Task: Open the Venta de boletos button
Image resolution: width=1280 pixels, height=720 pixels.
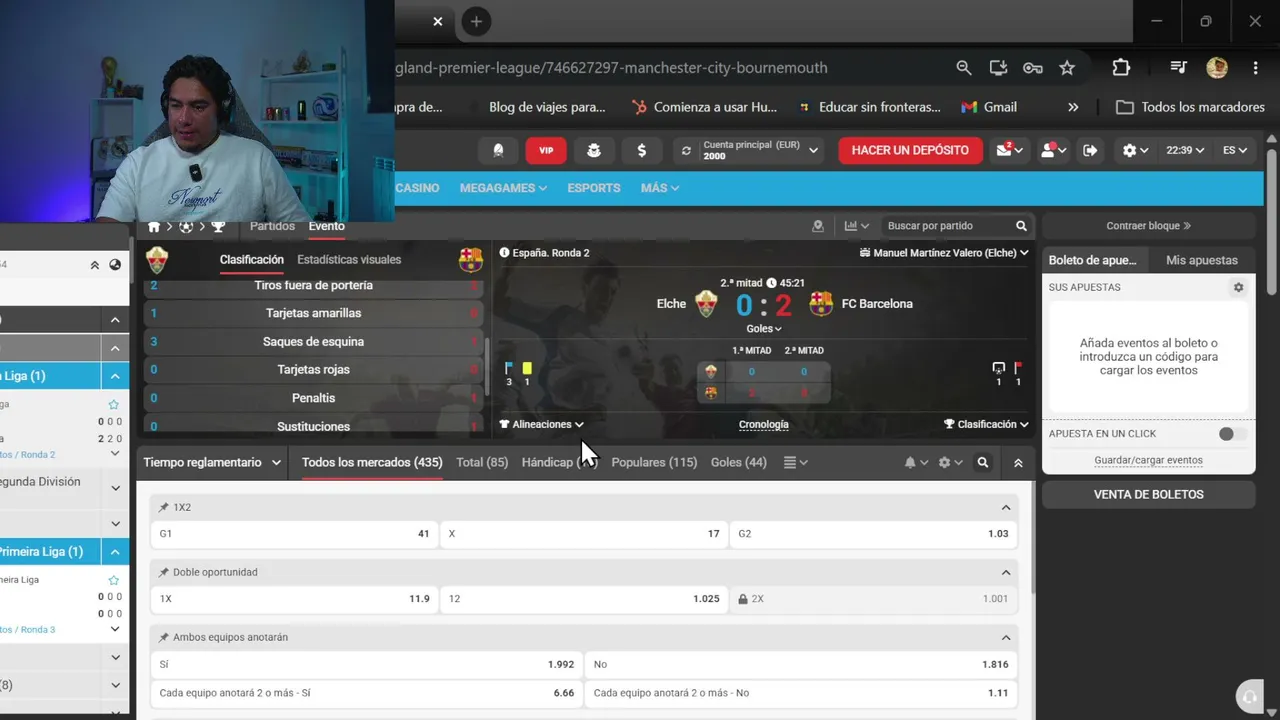Action: (1148, 494)
